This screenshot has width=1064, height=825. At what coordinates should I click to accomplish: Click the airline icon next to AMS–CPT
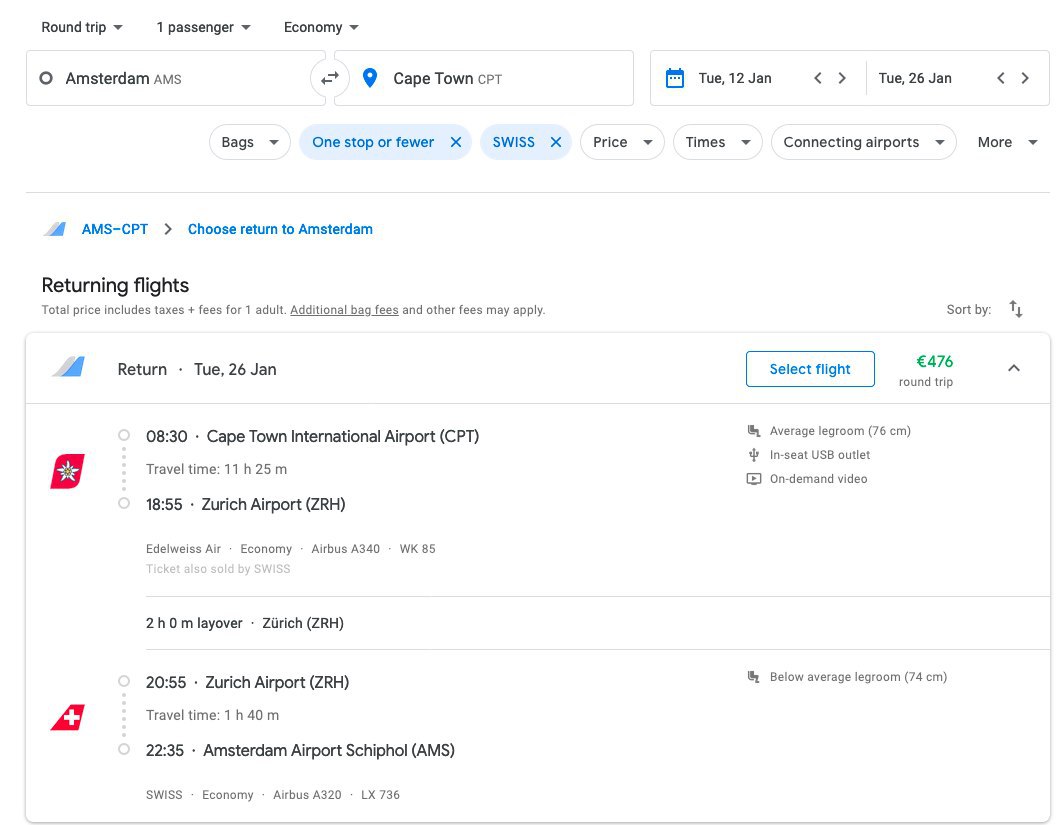point(55,229)
